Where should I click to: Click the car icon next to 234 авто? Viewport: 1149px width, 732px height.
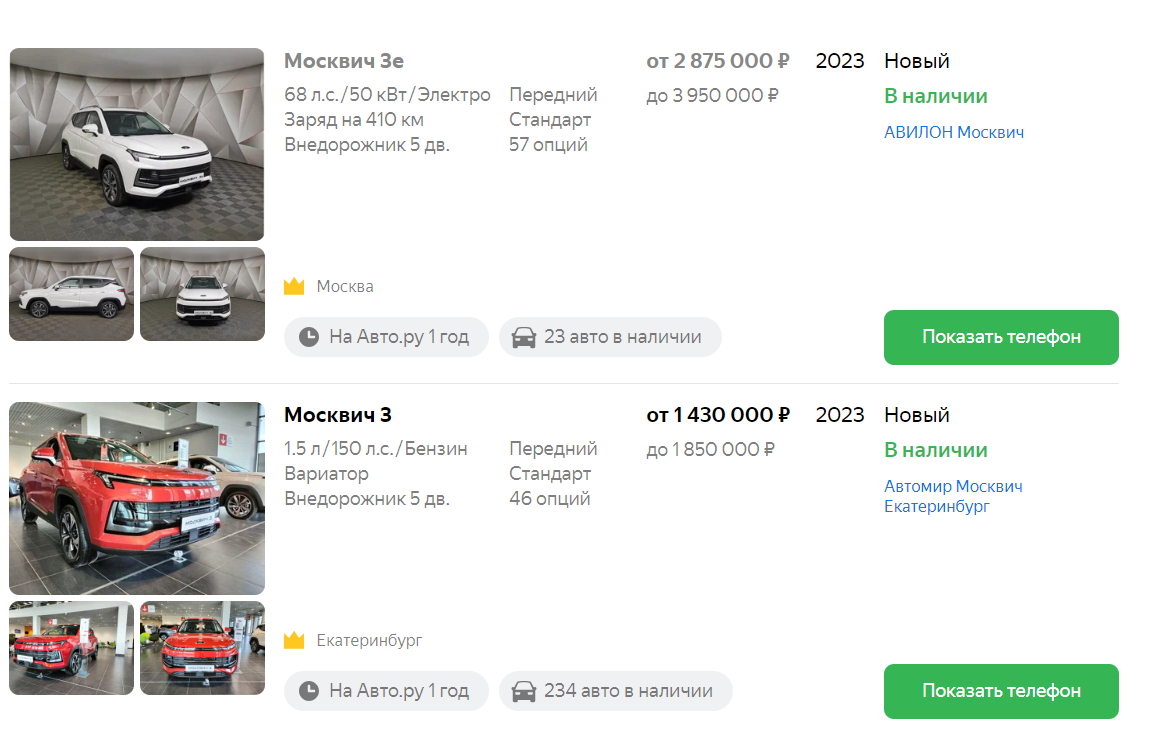pos(523,691)
